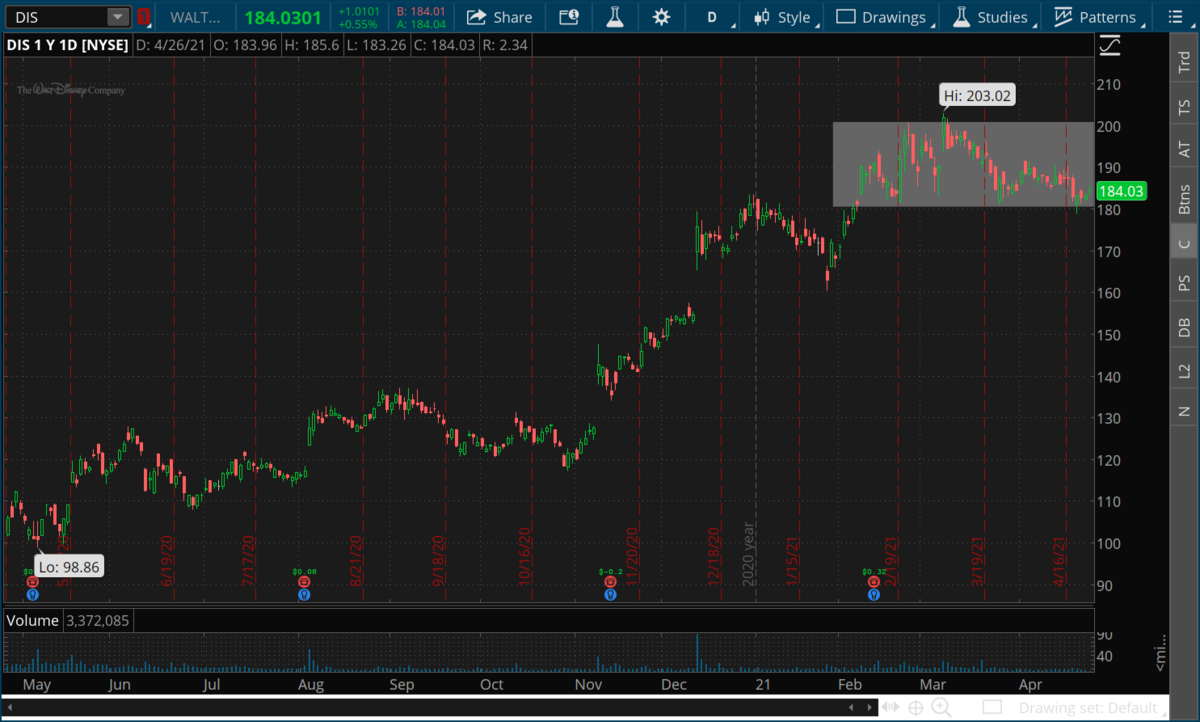This screenshot has height=722, width=1200.
Task: Click the red earnings phone icon near February
Action: pos(874,582)
